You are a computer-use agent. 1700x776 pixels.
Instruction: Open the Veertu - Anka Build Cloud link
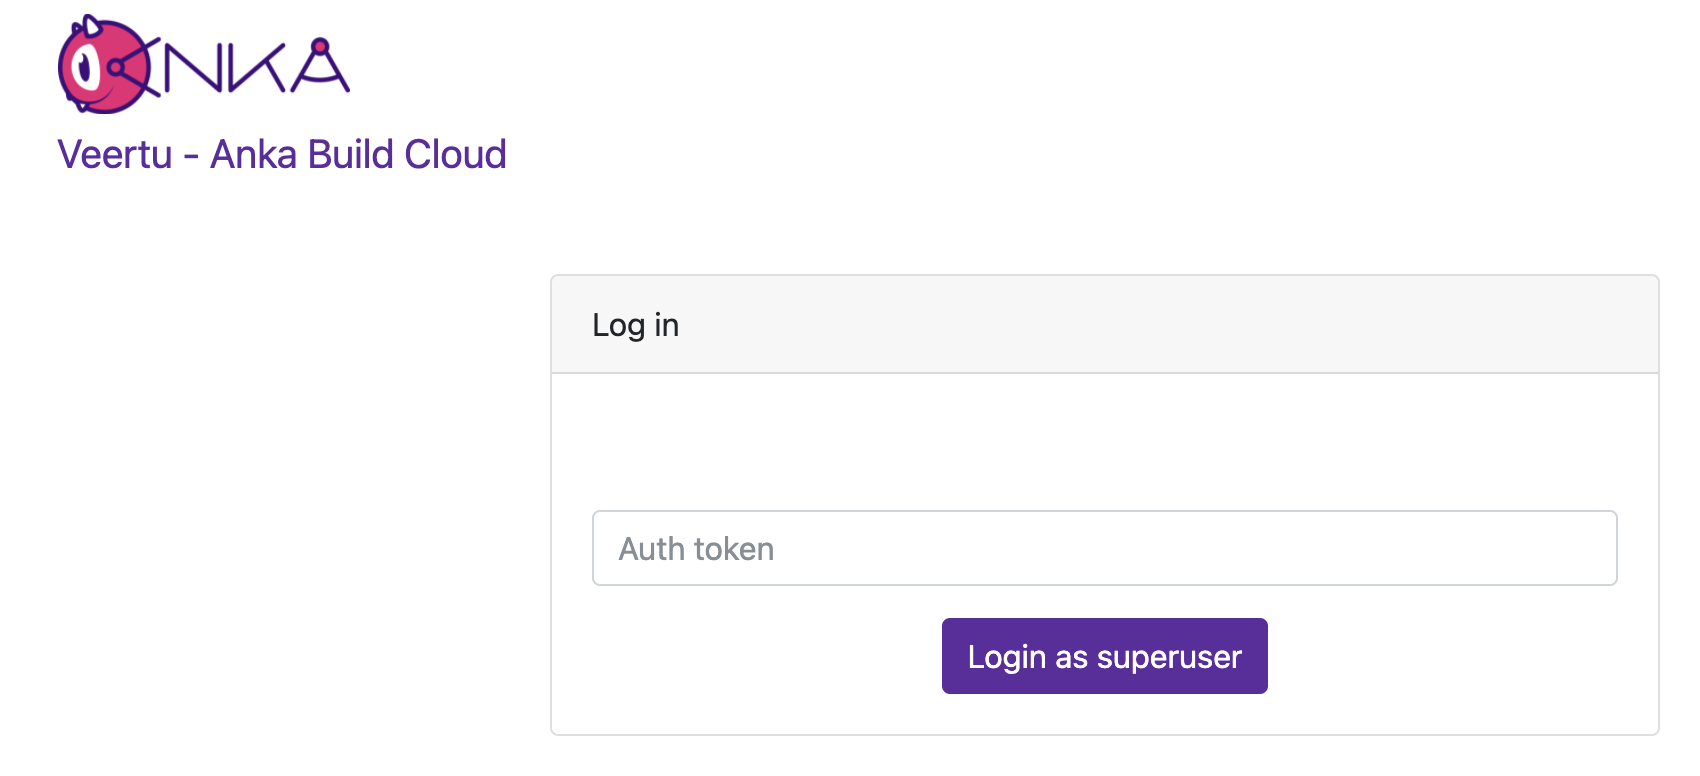[x=283, y=154]
